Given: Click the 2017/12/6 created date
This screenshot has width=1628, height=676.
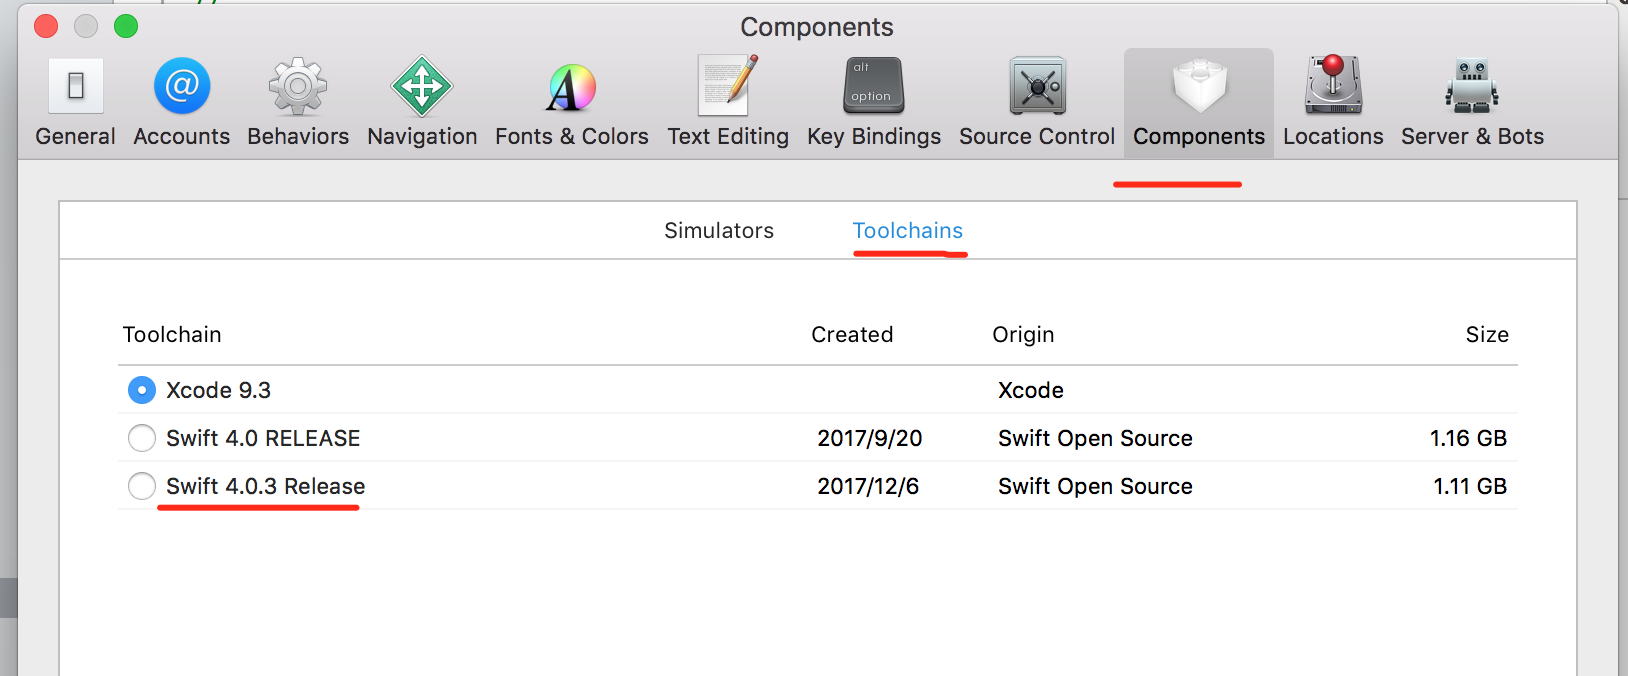Looking at the screenshot, I should coord(868,486).
